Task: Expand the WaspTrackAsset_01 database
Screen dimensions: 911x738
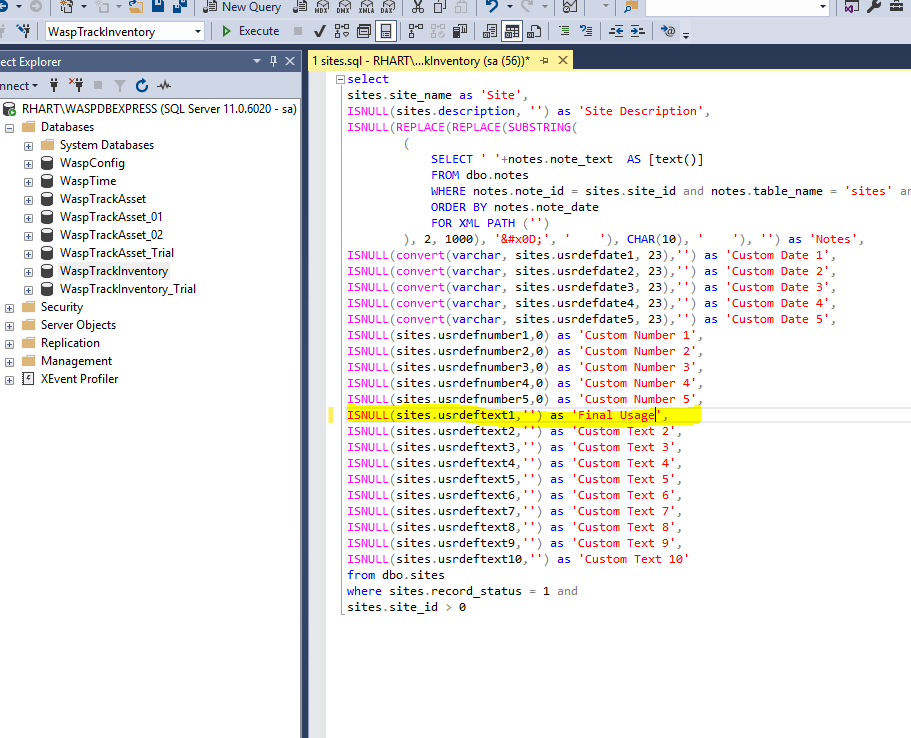Action: (x=28, y=216)
